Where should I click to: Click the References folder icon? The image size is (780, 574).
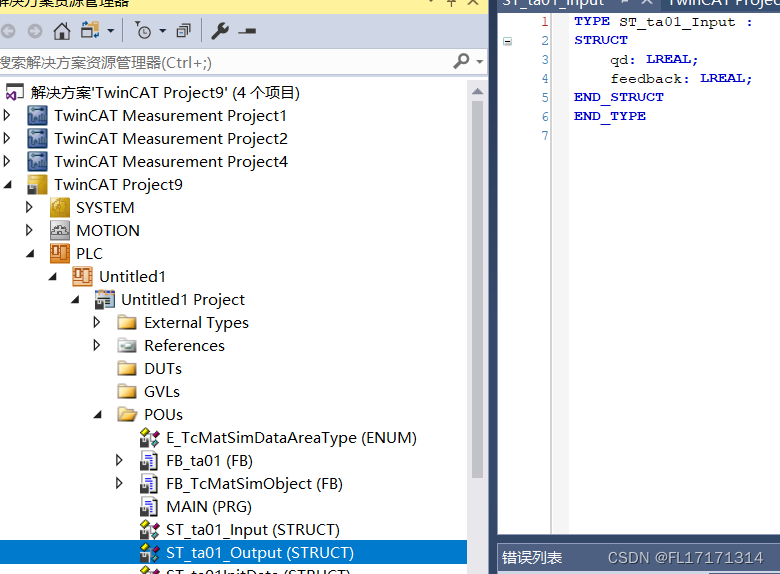point(127,346)
